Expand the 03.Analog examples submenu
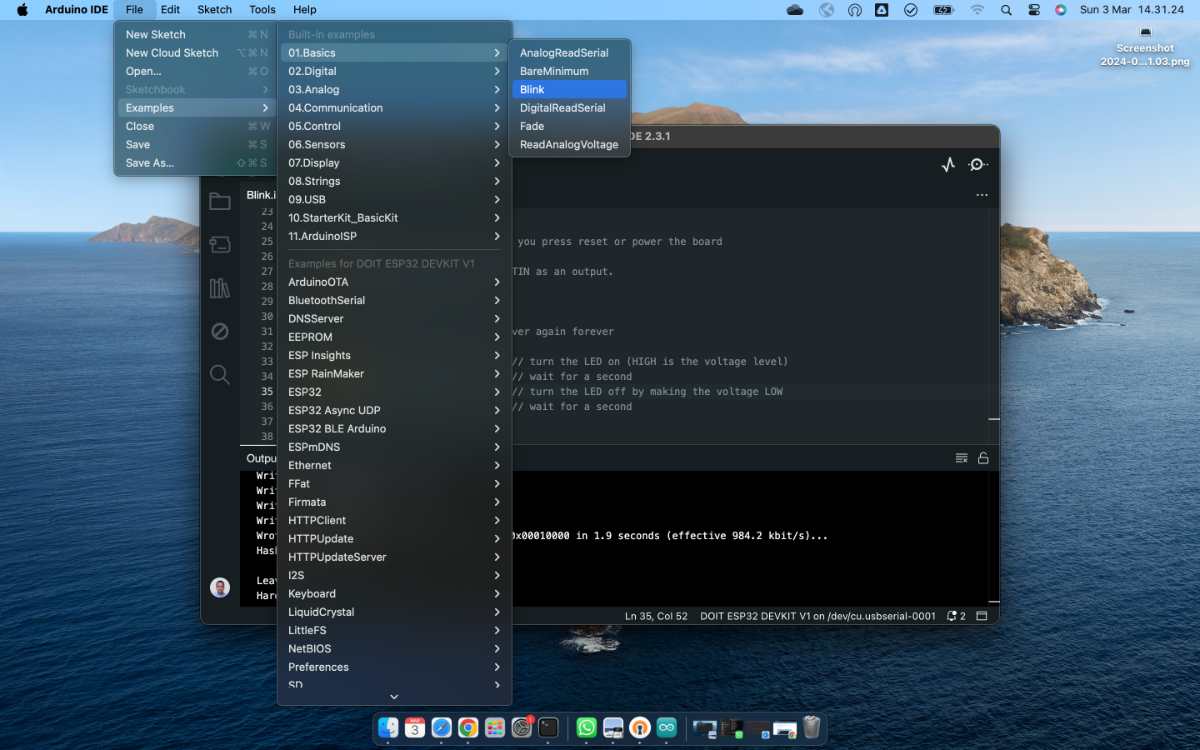The image size is (1200, 750). [x=394, y=89]
